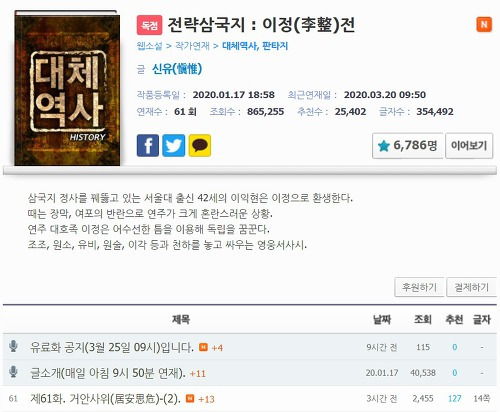Open episode 제61화 거안사위 (2)
Image resolution: width=500 pixels, height=412 pixels.
click(105, 398)
